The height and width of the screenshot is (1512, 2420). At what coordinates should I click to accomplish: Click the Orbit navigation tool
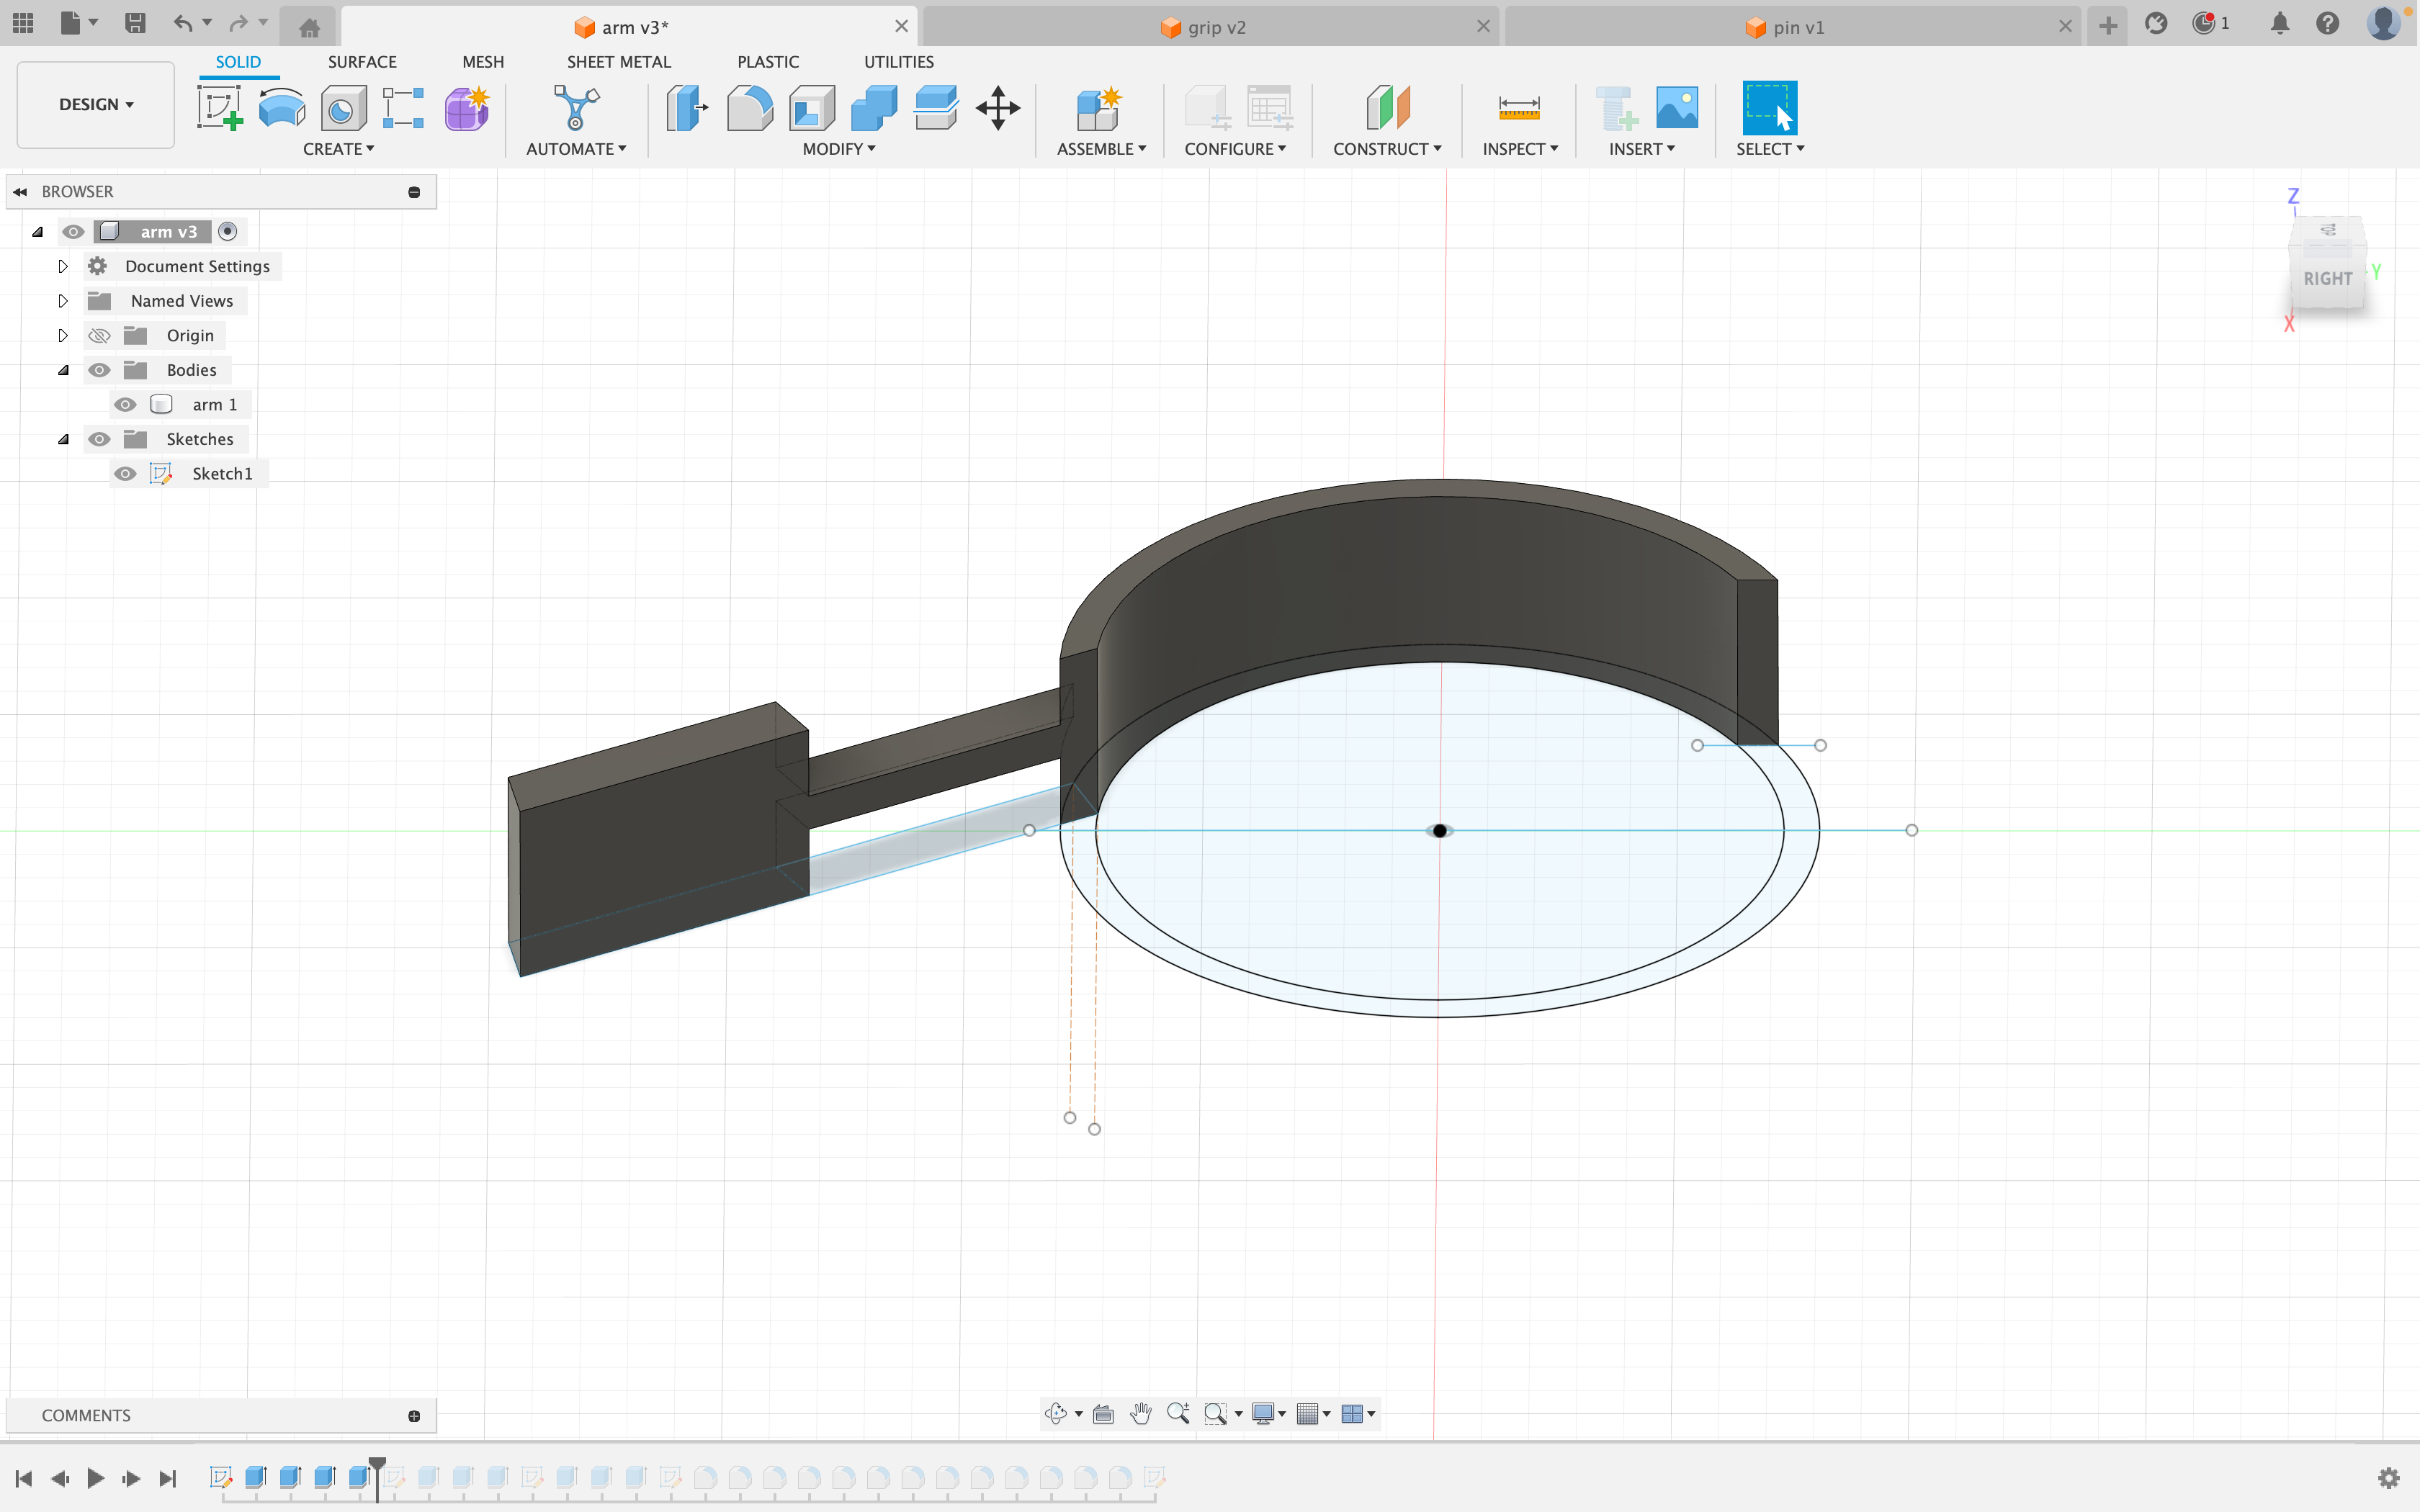click(x=1056, y=1413)
